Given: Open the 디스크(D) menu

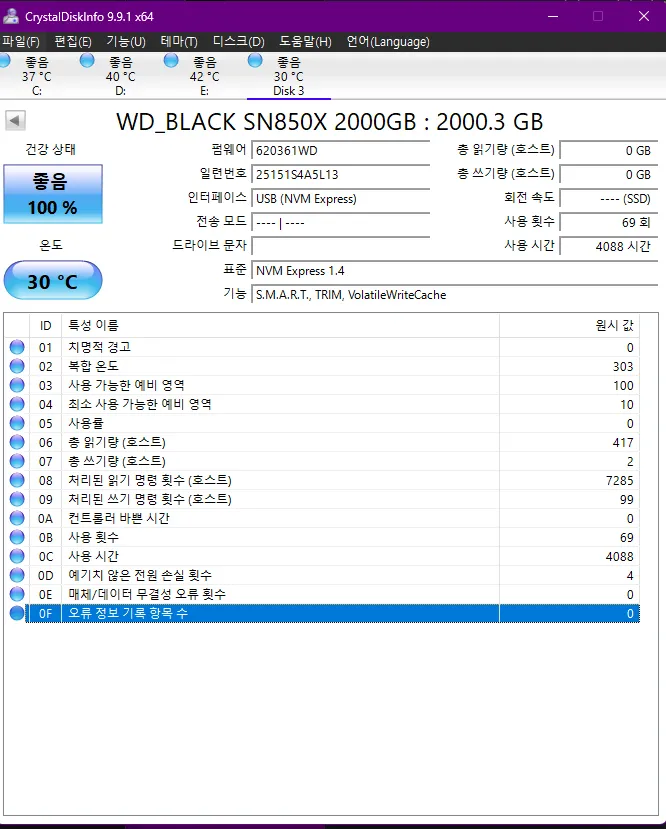Looking at the screenshot, I should [238, 42].
